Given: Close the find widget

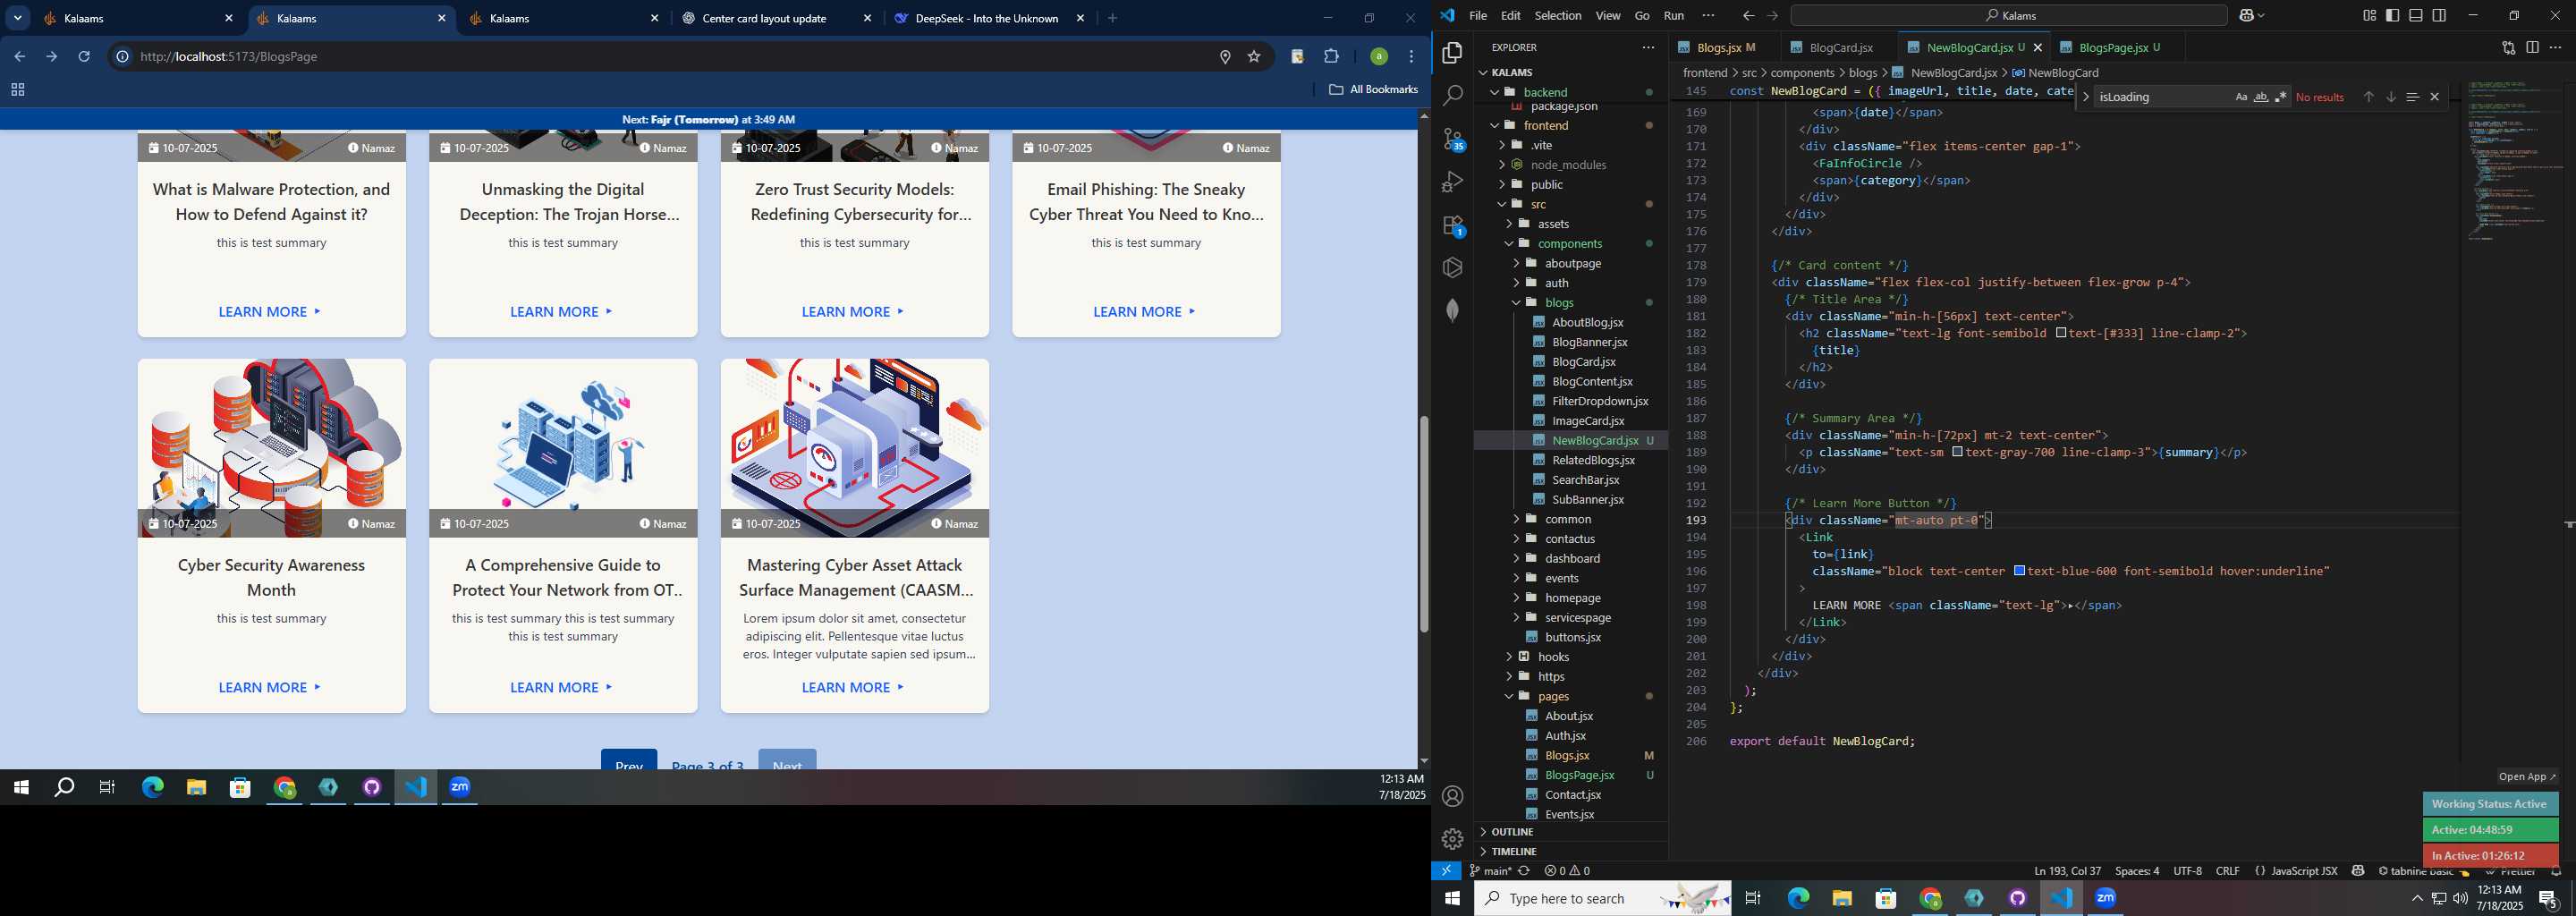Looking at the screenshot, I should (2434, 97).
